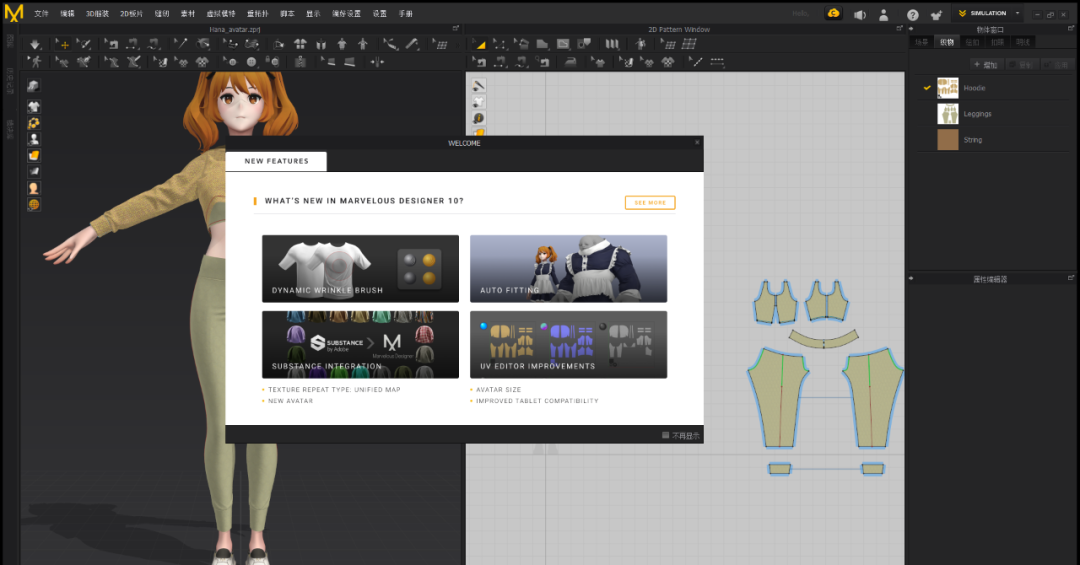Open the help question mark icon
The image size is (1080, 565).
click(x=912, y=14)
